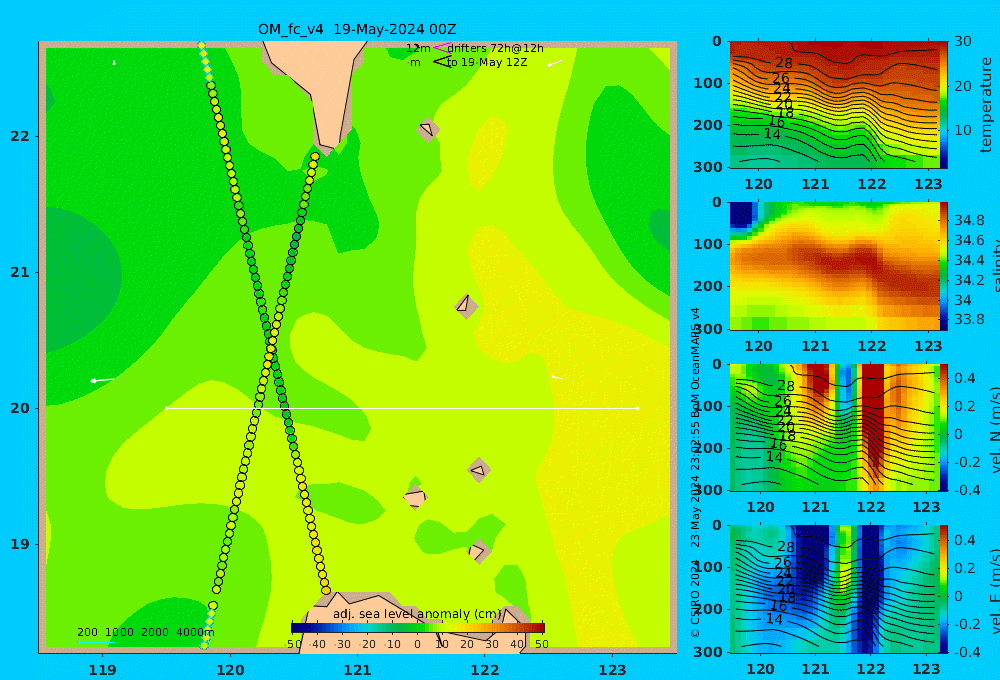Screen dimensions: 1000x680
Task: Click the vertical '© CSIRO 2024' credit text
Action: coord(695,598)
